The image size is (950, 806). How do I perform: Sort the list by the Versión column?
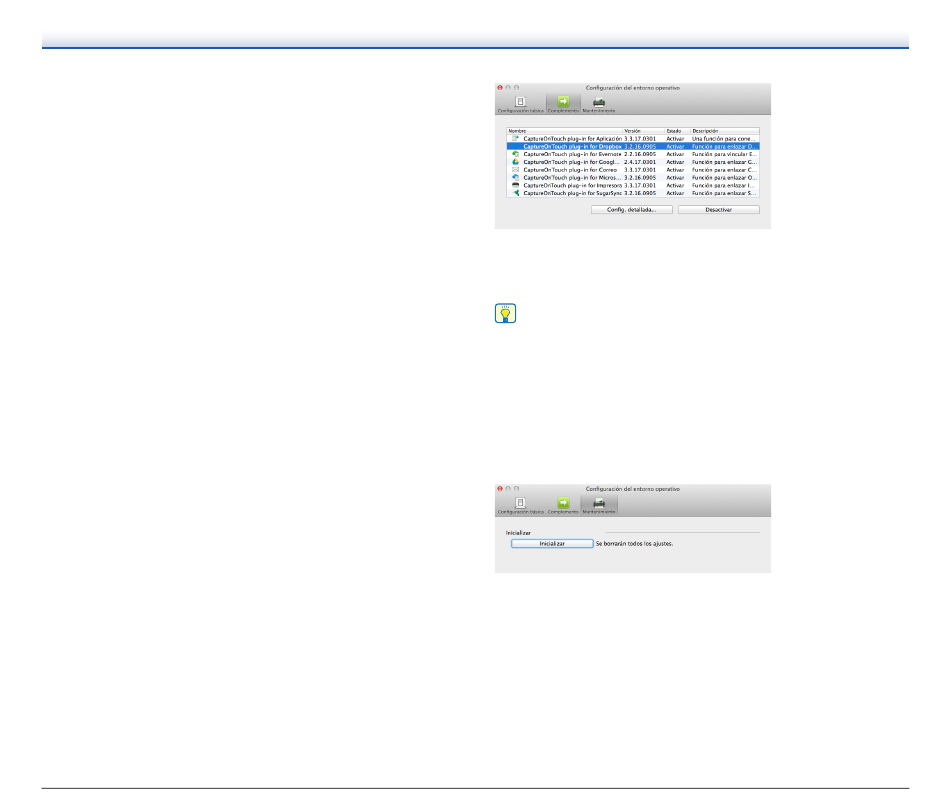(643, 131)
